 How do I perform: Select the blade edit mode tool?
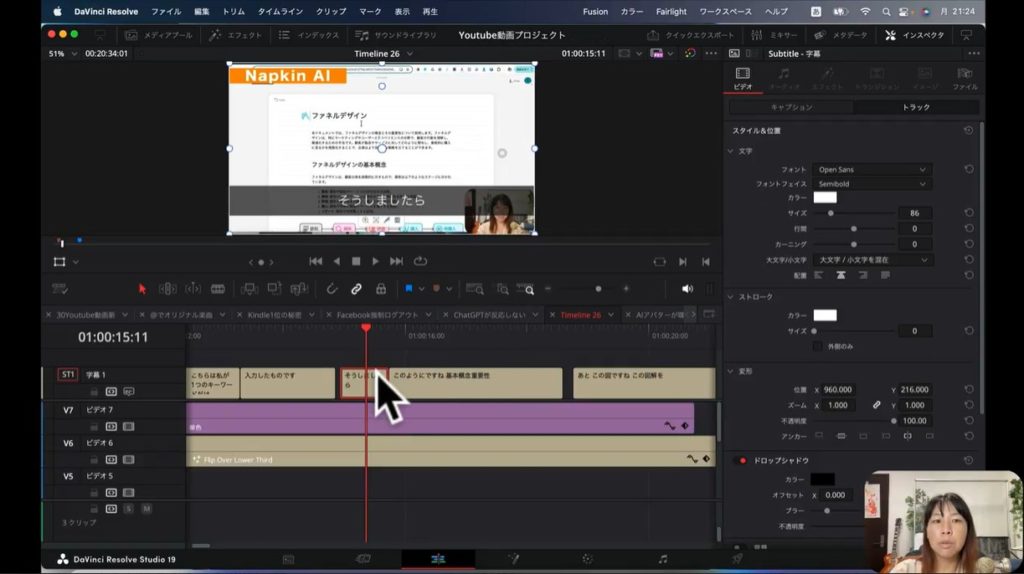217,289
